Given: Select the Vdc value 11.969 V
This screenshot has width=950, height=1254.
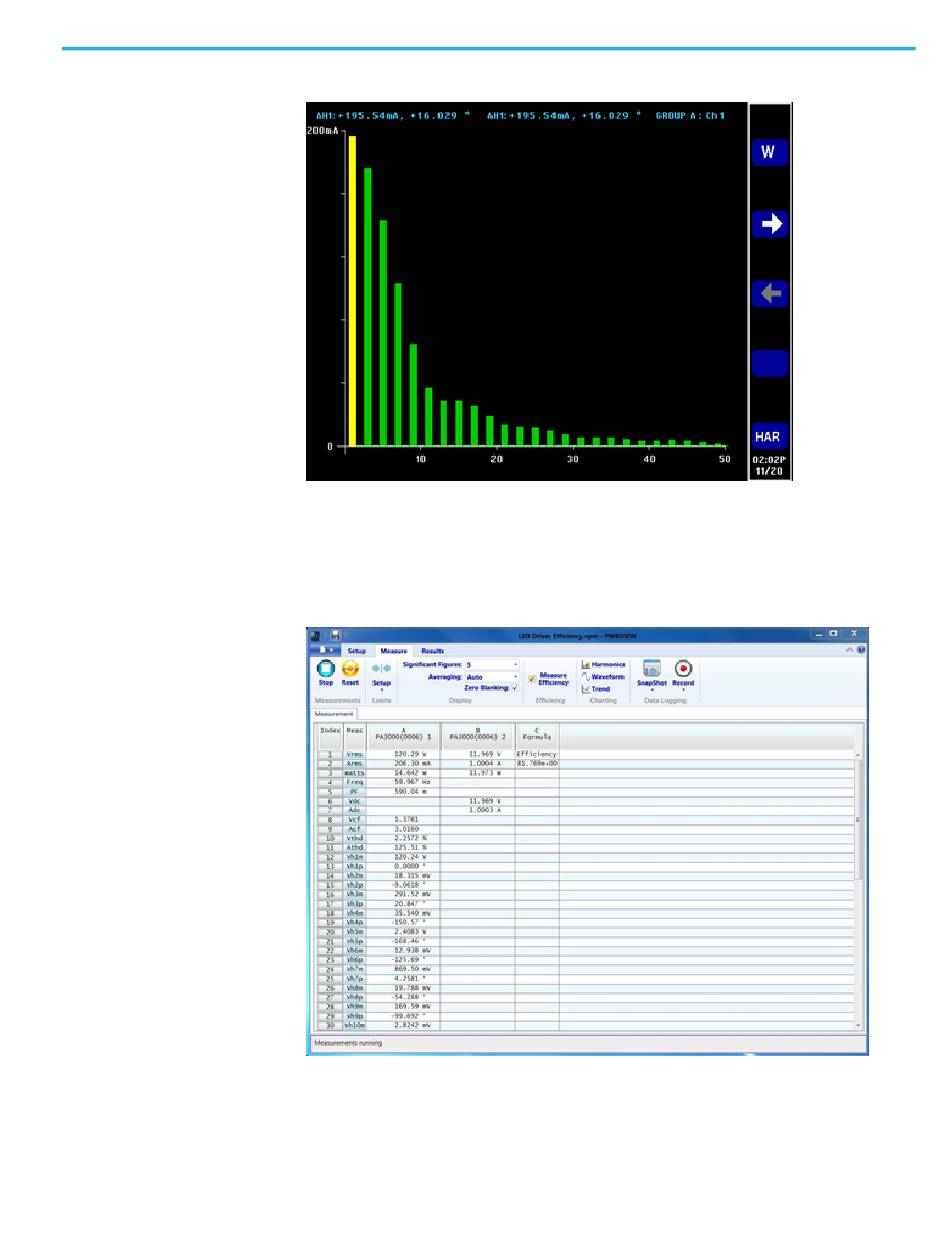Looking at the screenshot, I should tap(478, 801).
